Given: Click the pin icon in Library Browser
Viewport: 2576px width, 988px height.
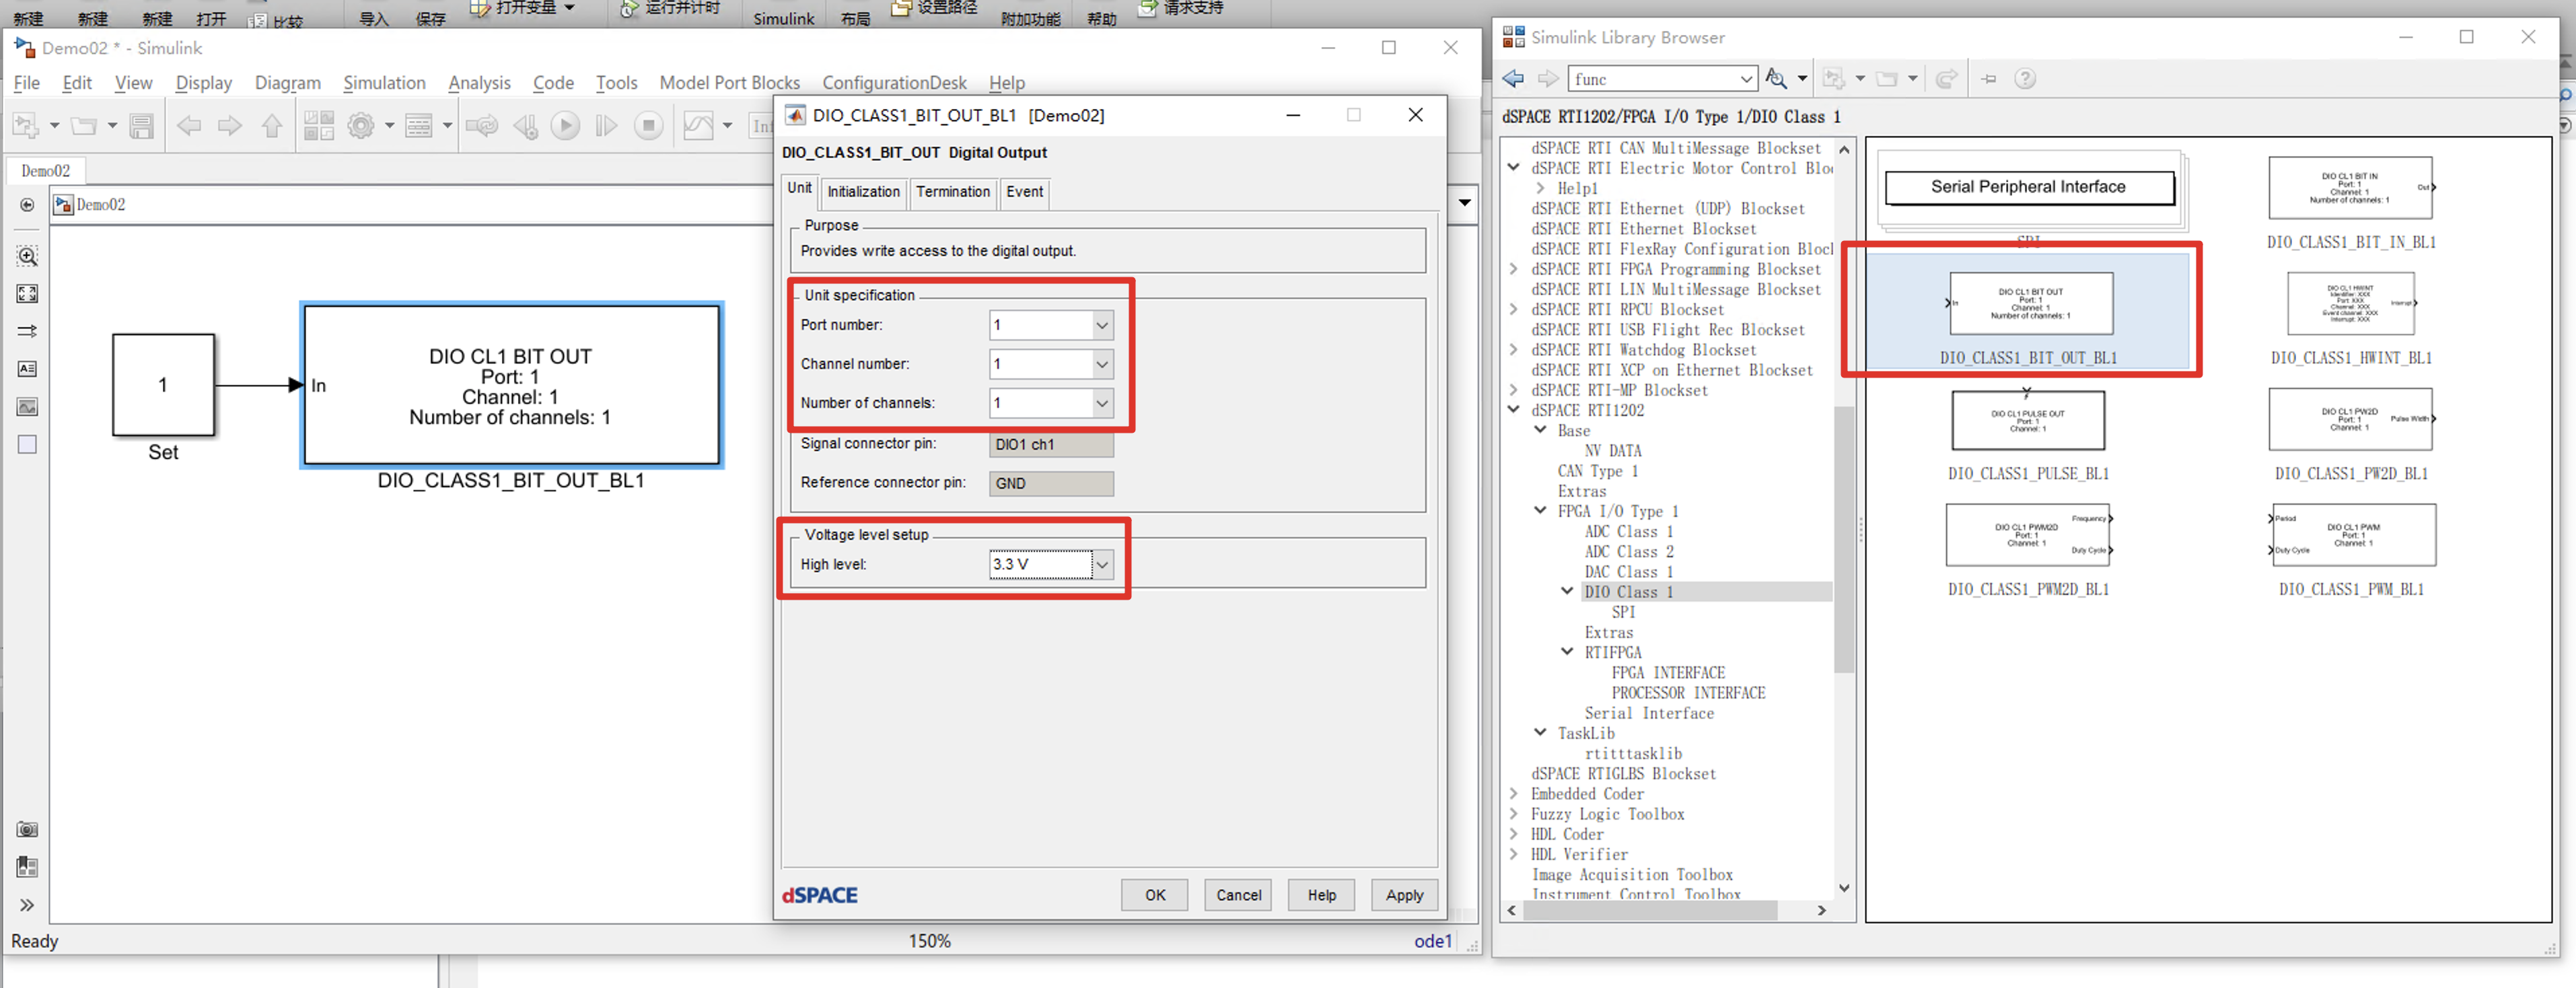Looking at the screenshot, I should tap(1988, 79).
